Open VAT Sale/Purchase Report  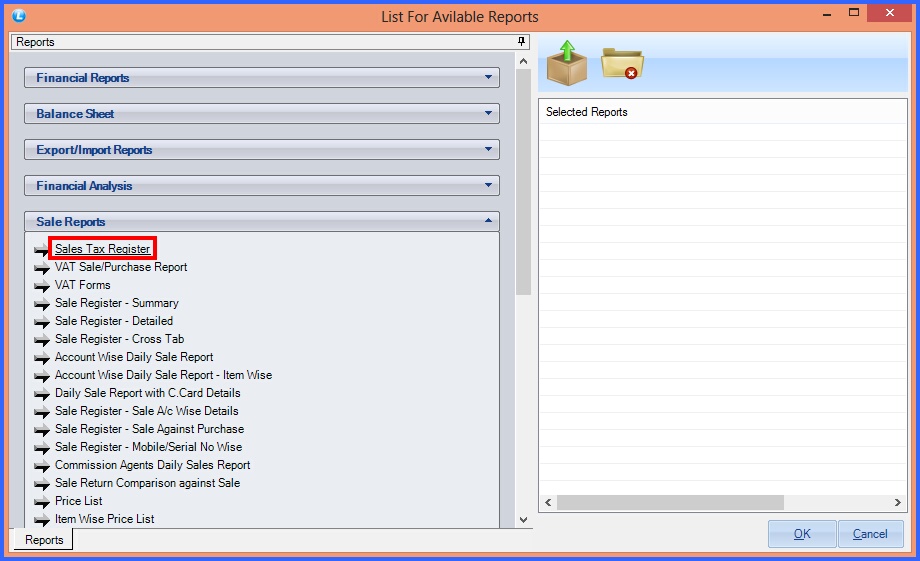(121, 267)
